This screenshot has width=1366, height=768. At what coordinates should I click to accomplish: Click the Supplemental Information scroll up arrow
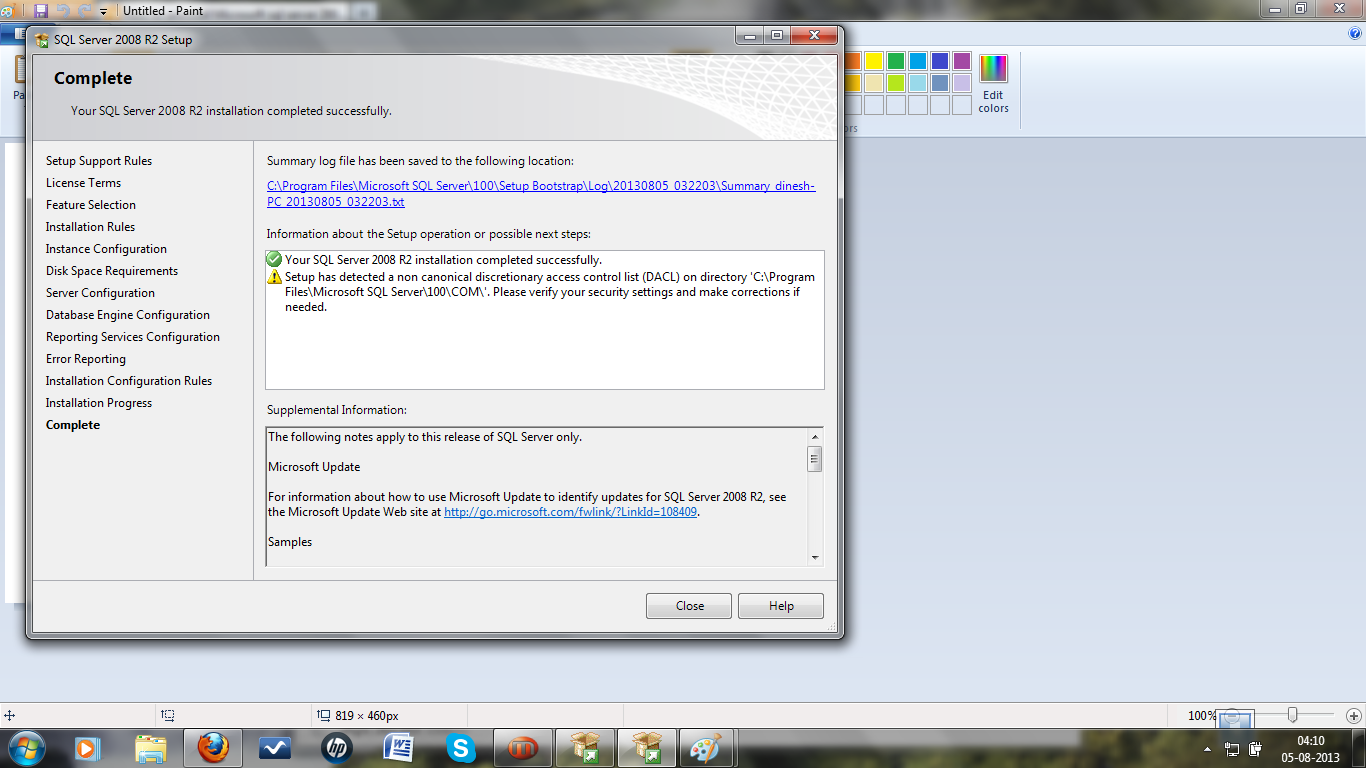(815, 438)
